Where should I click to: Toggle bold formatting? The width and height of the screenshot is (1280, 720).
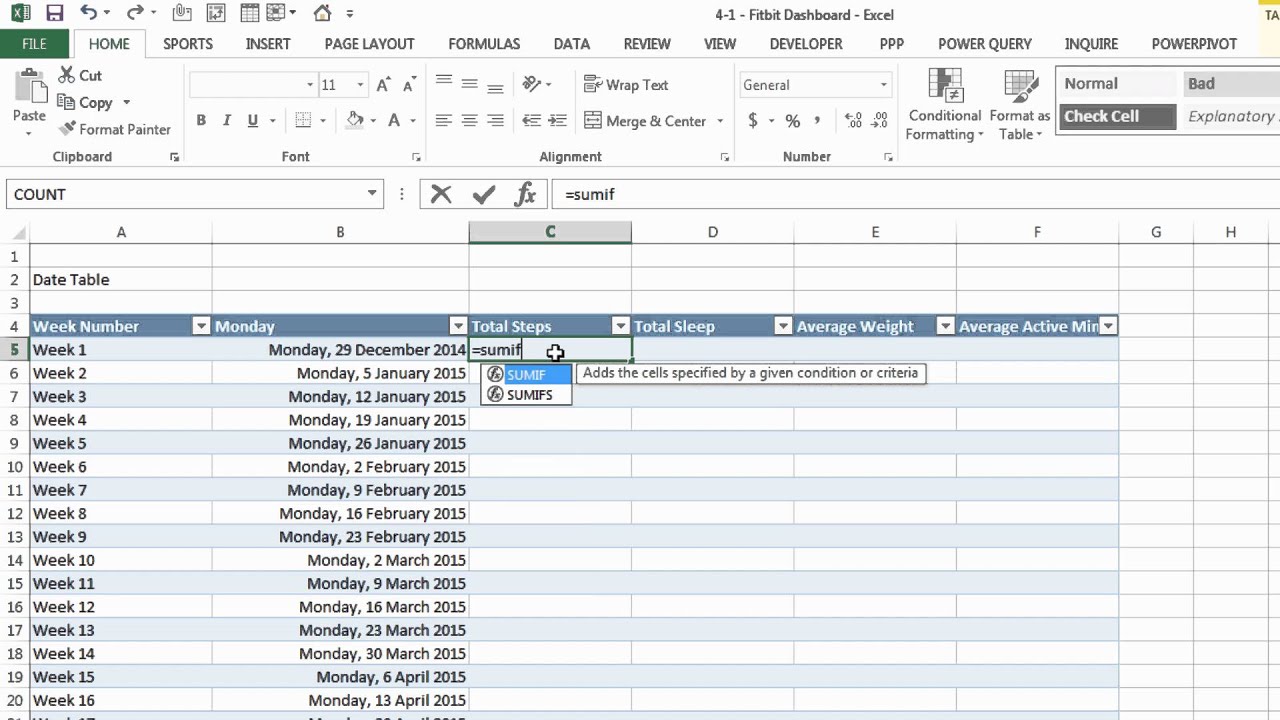pyautogui.click(x=201, y=121)
